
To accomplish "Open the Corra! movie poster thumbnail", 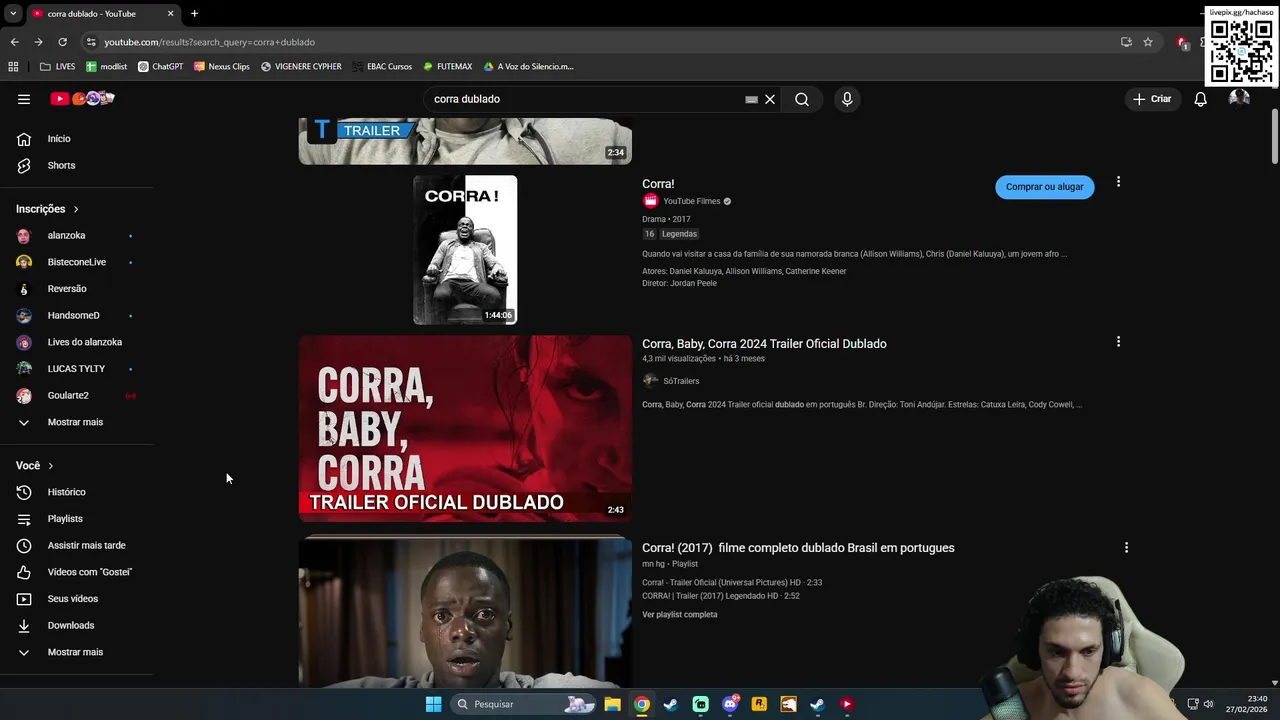I will point(465,250).
